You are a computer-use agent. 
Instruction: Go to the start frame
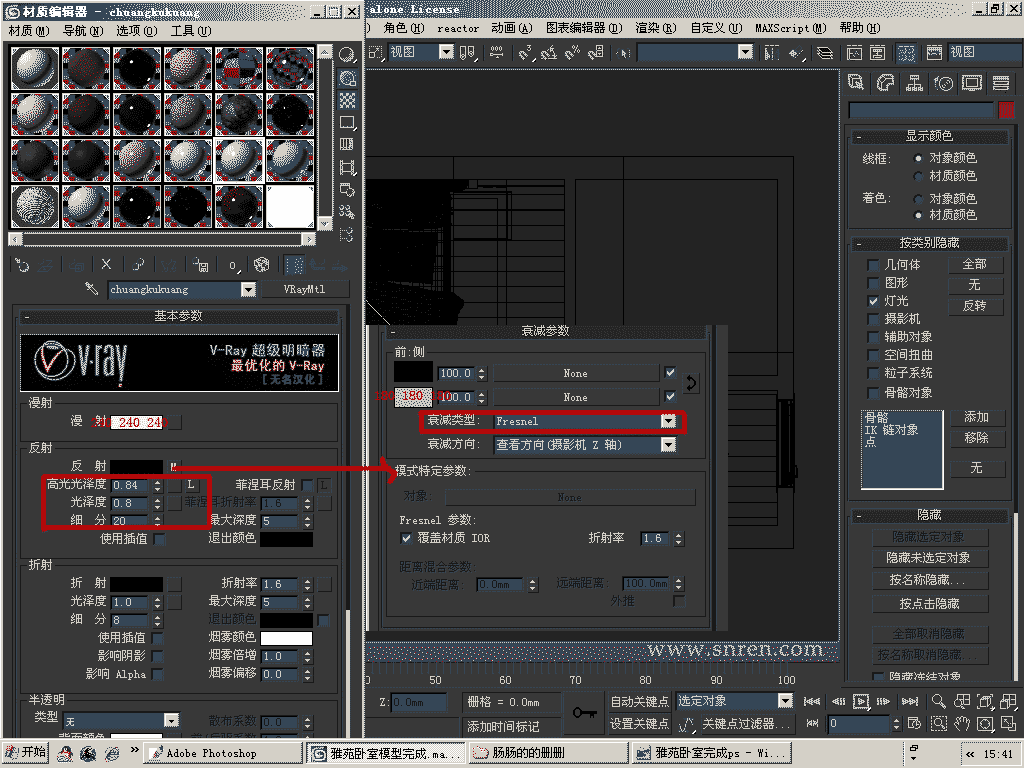click(x=812, y=701)
